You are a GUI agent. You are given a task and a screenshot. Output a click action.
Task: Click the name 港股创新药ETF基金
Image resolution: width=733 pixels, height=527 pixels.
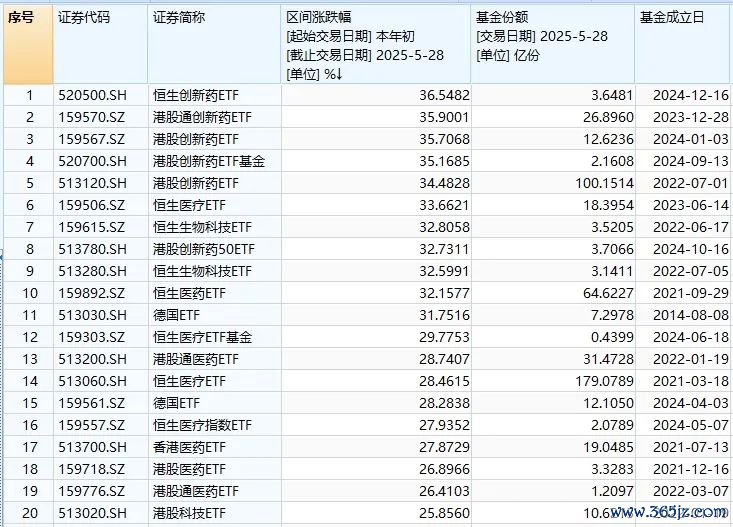(x=209, y=161)
